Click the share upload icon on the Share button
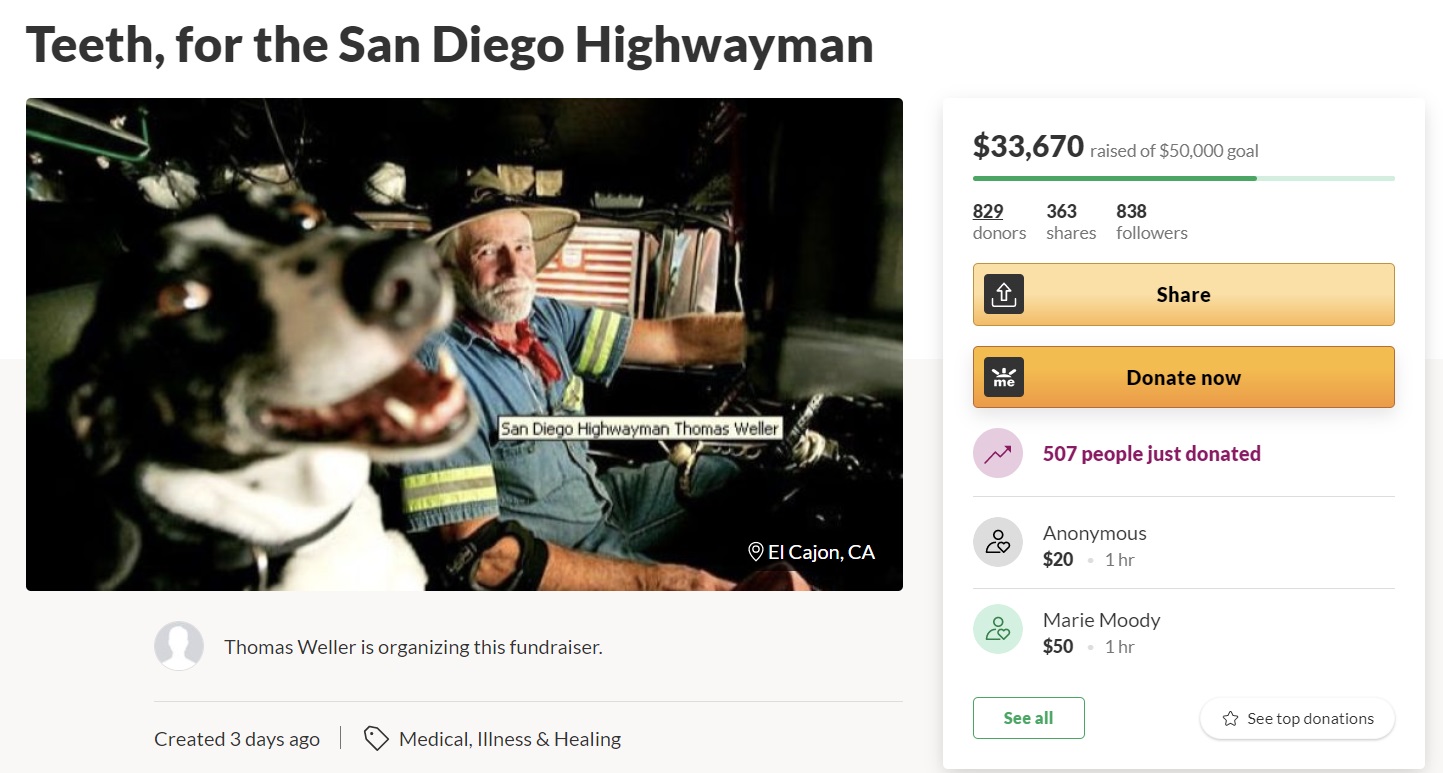 point(1004,294)
